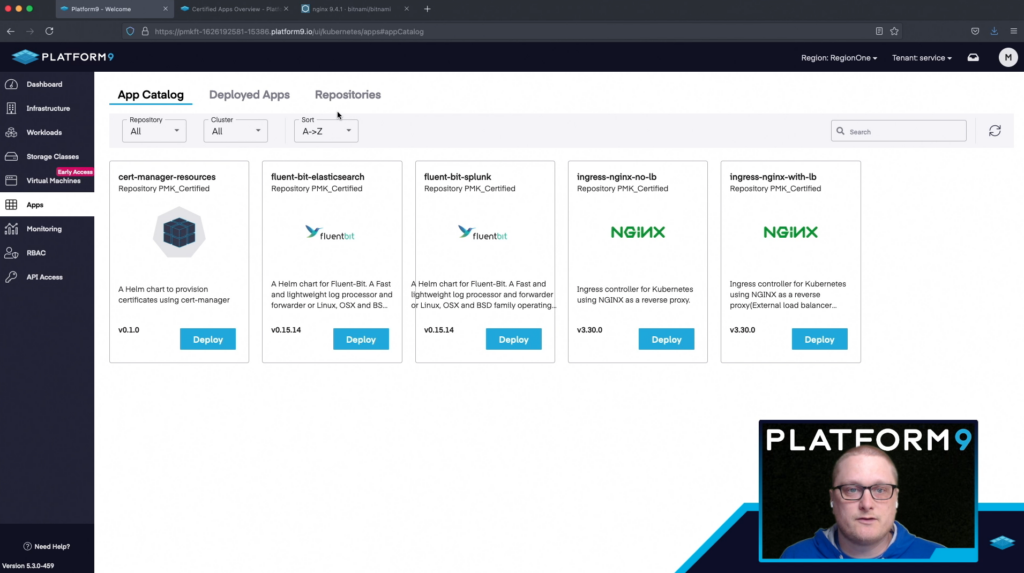
Task: Open the notifications inbox icon in header
Action: click(973, 57)
